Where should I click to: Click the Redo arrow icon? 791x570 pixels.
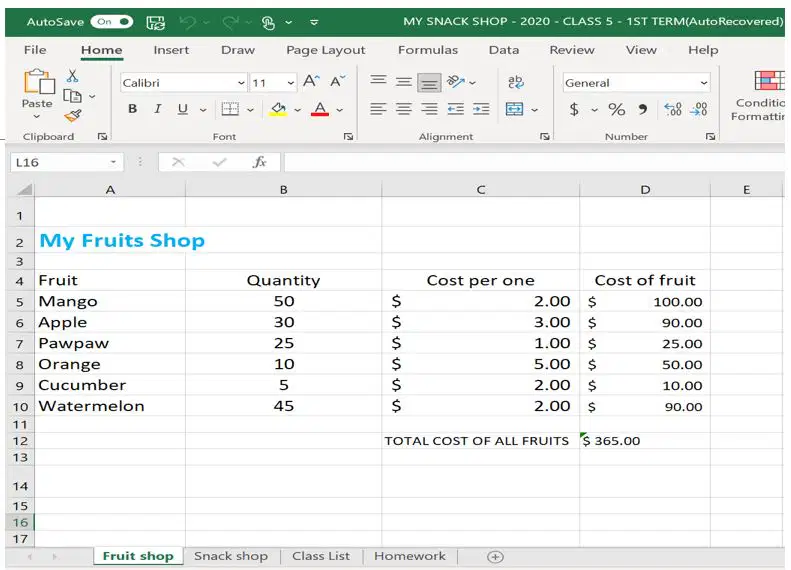coord(231,22)
